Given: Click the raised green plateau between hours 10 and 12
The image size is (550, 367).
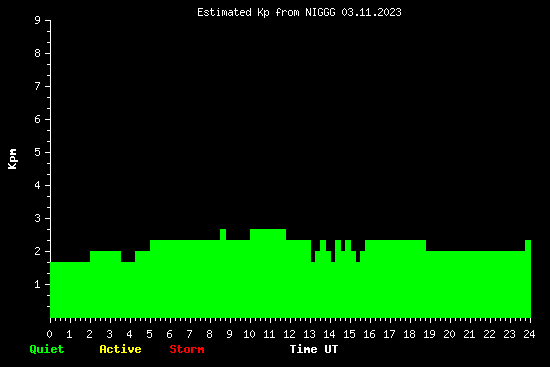Looking at the screenshot, I should 268,234.
